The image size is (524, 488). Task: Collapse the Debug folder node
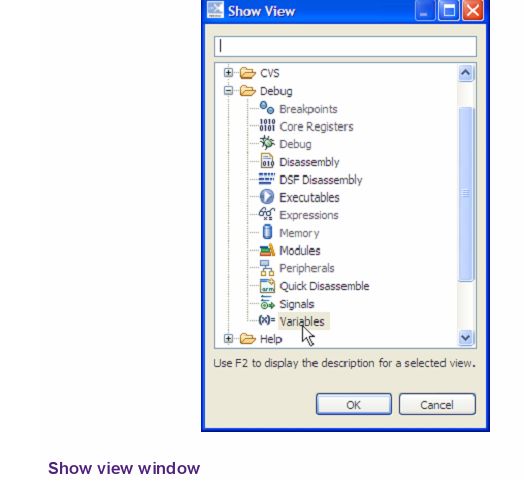tap(228, 90)
